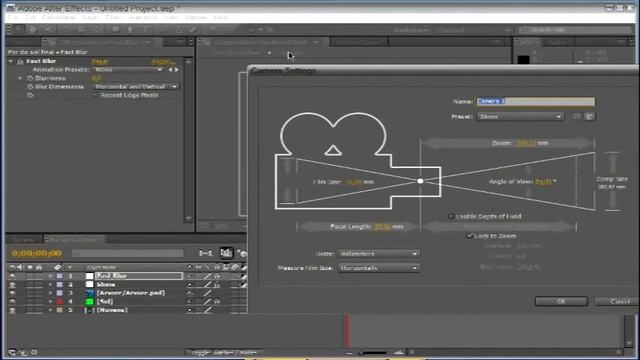Expand the Nuvens layer properties
640x360 pixels.
tap(51, 310)
